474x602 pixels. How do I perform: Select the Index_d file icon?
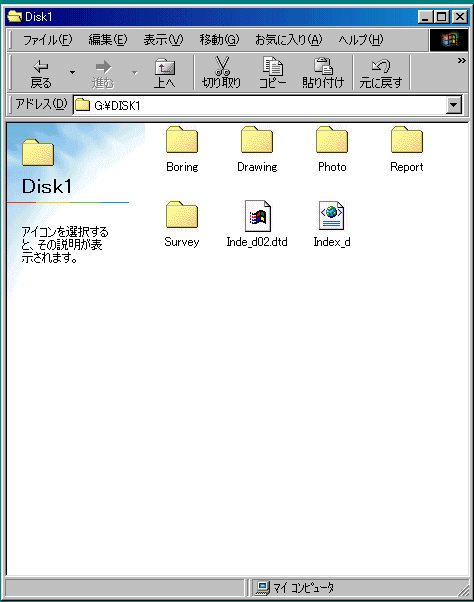tap(332, 215)
